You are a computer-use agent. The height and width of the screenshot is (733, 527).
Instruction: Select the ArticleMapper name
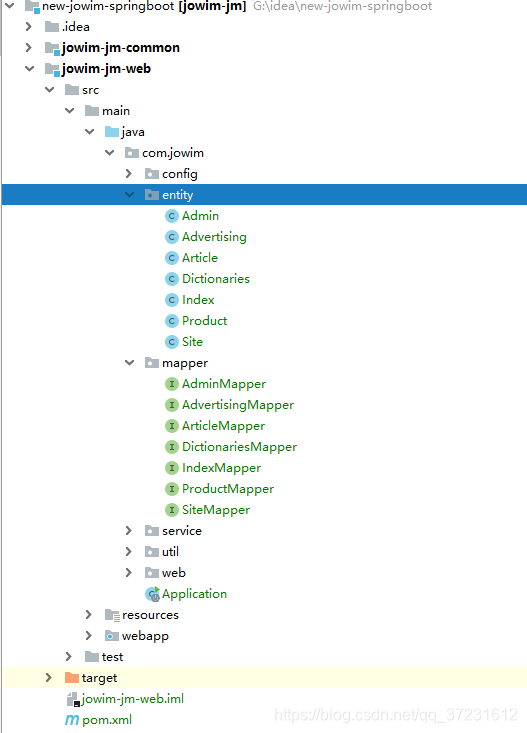click(x=223, y=426)
